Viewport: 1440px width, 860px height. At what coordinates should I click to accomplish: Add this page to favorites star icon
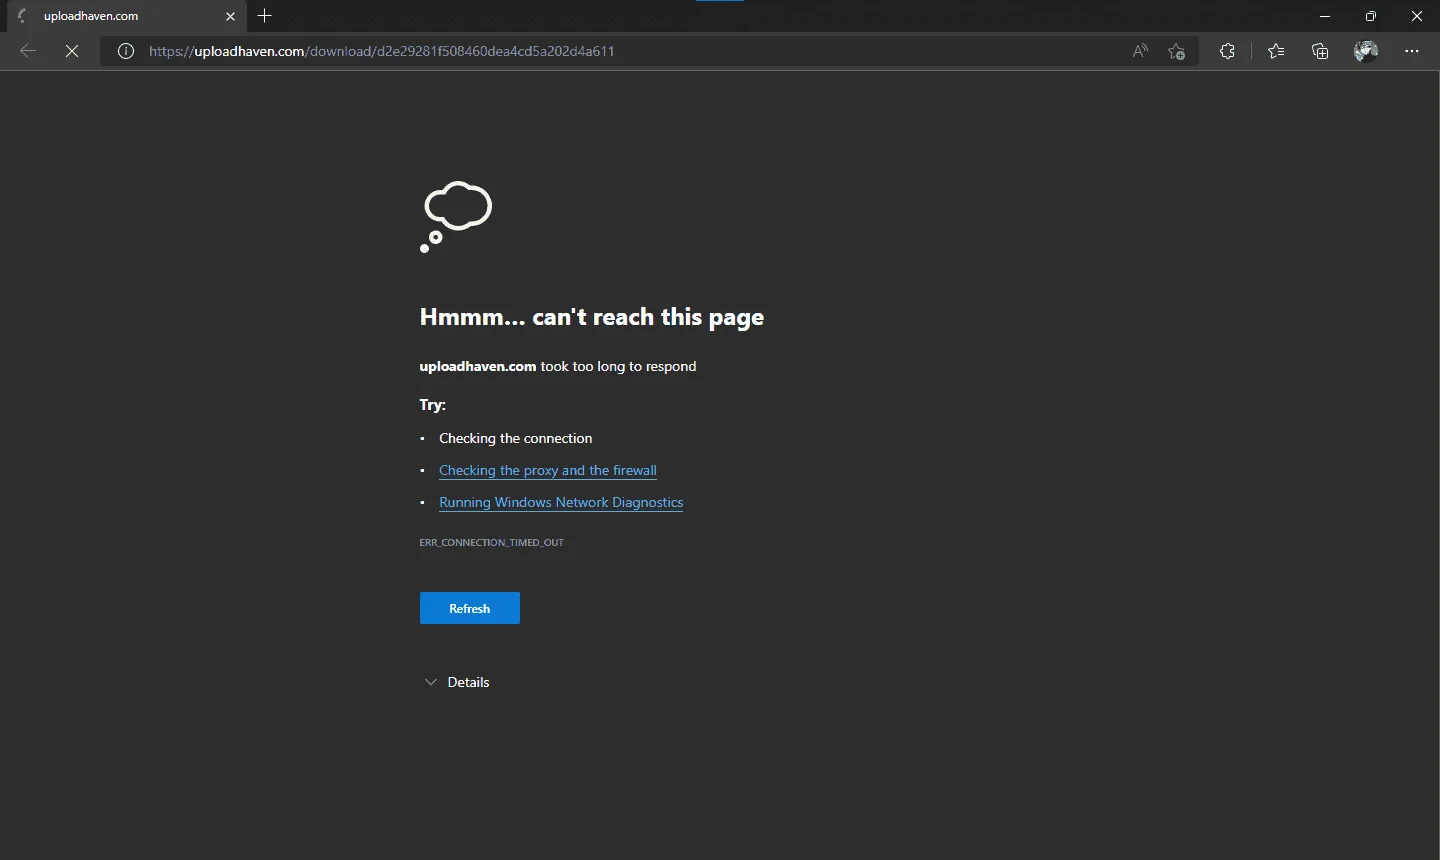click(x=1177, y=51)
